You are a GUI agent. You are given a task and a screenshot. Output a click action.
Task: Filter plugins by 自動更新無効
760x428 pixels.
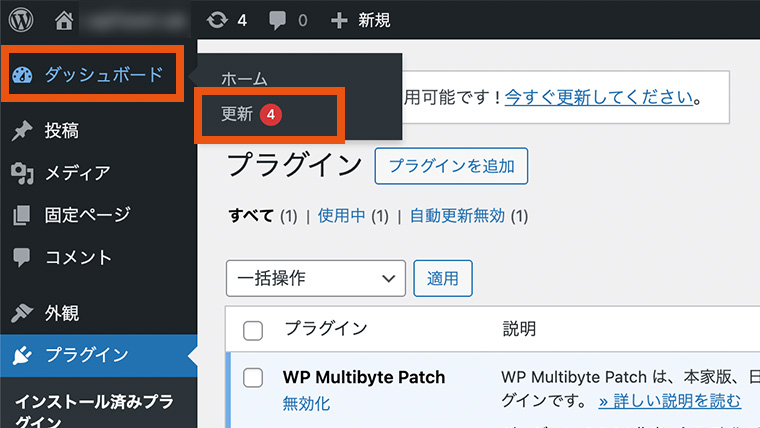tap(458, 216)
